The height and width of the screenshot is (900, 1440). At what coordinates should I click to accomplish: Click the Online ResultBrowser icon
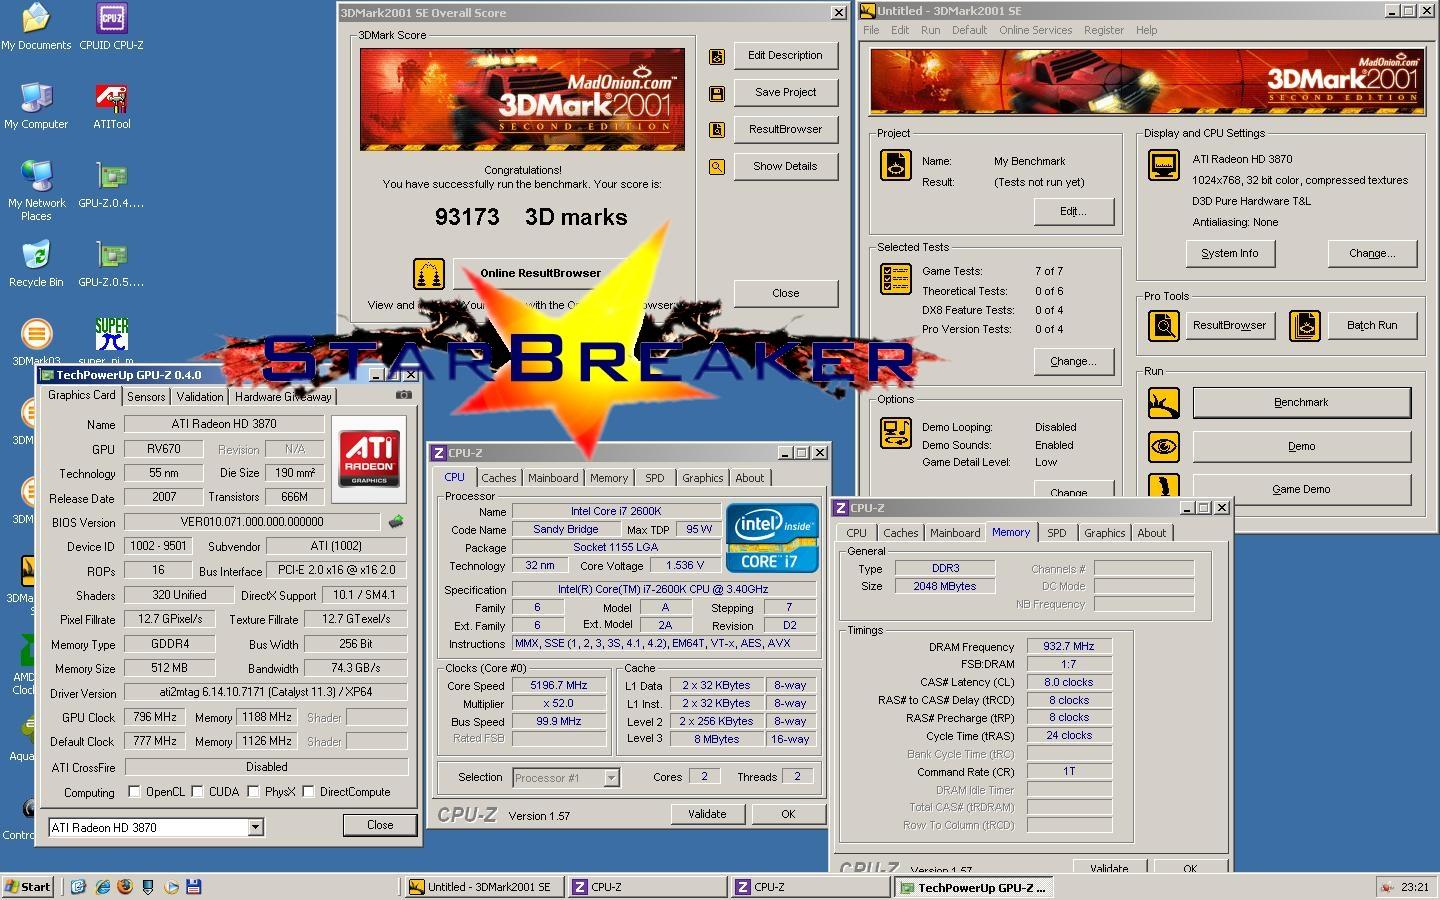[x=429, y=273]
